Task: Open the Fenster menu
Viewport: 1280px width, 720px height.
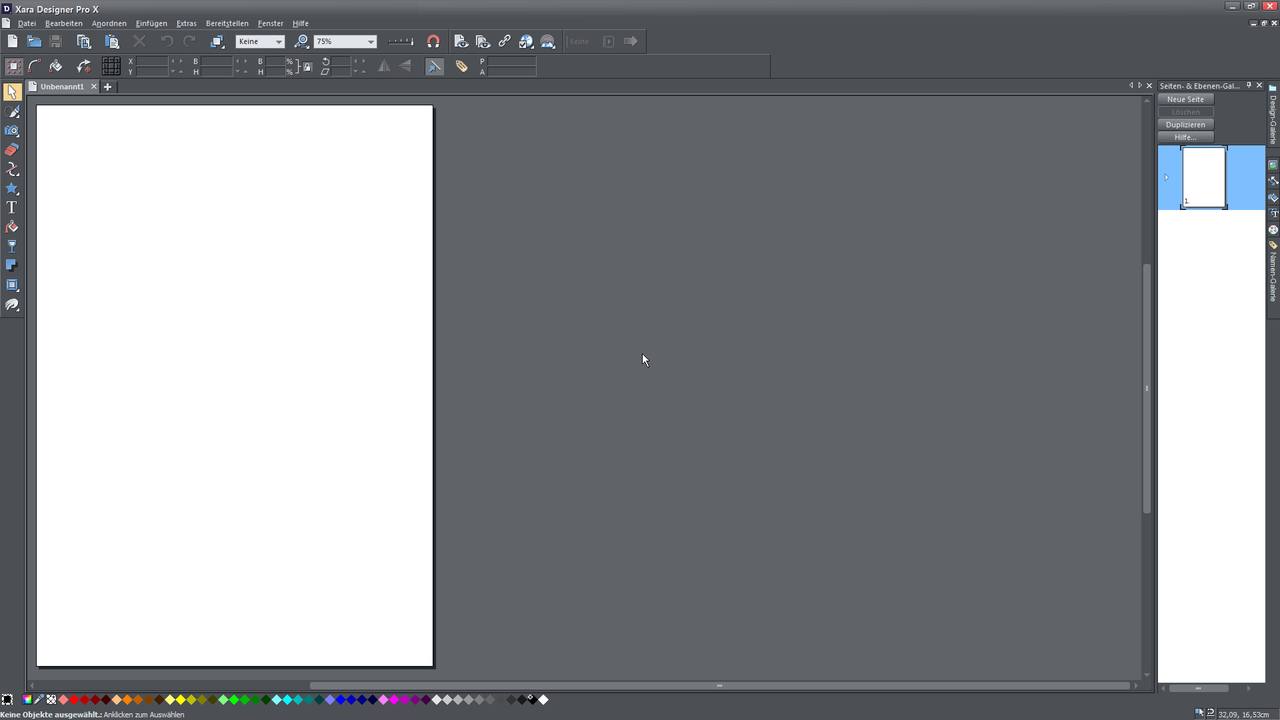Action: (270, 23)
